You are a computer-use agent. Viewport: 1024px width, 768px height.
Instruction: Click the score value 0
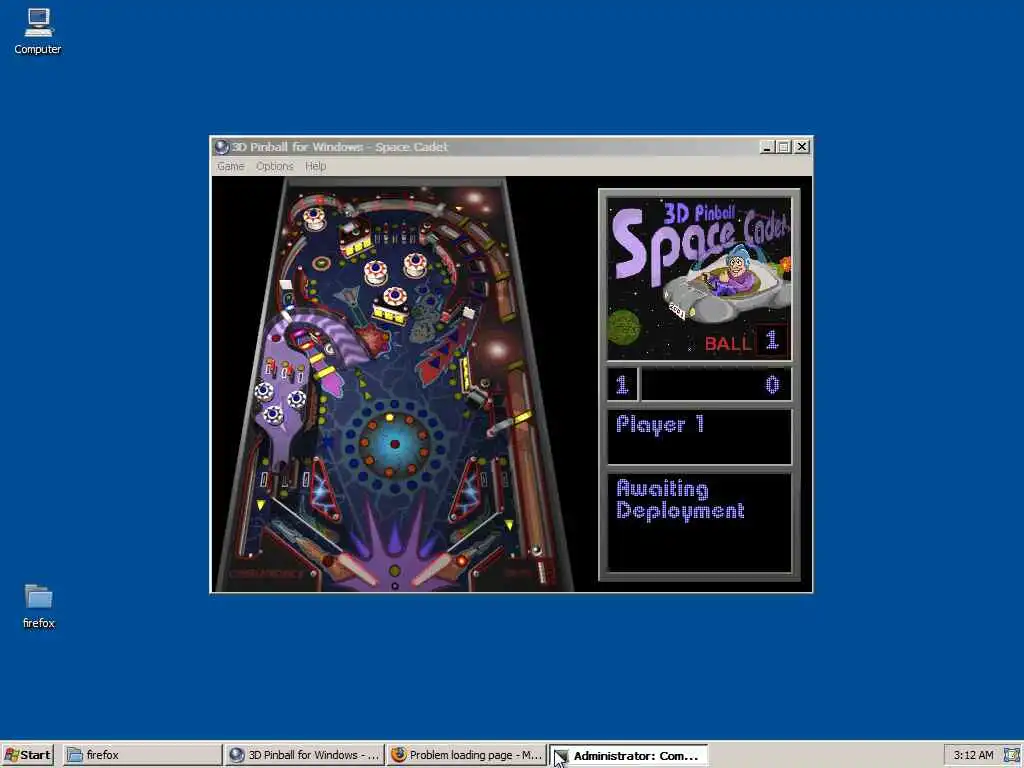[772, 385]
